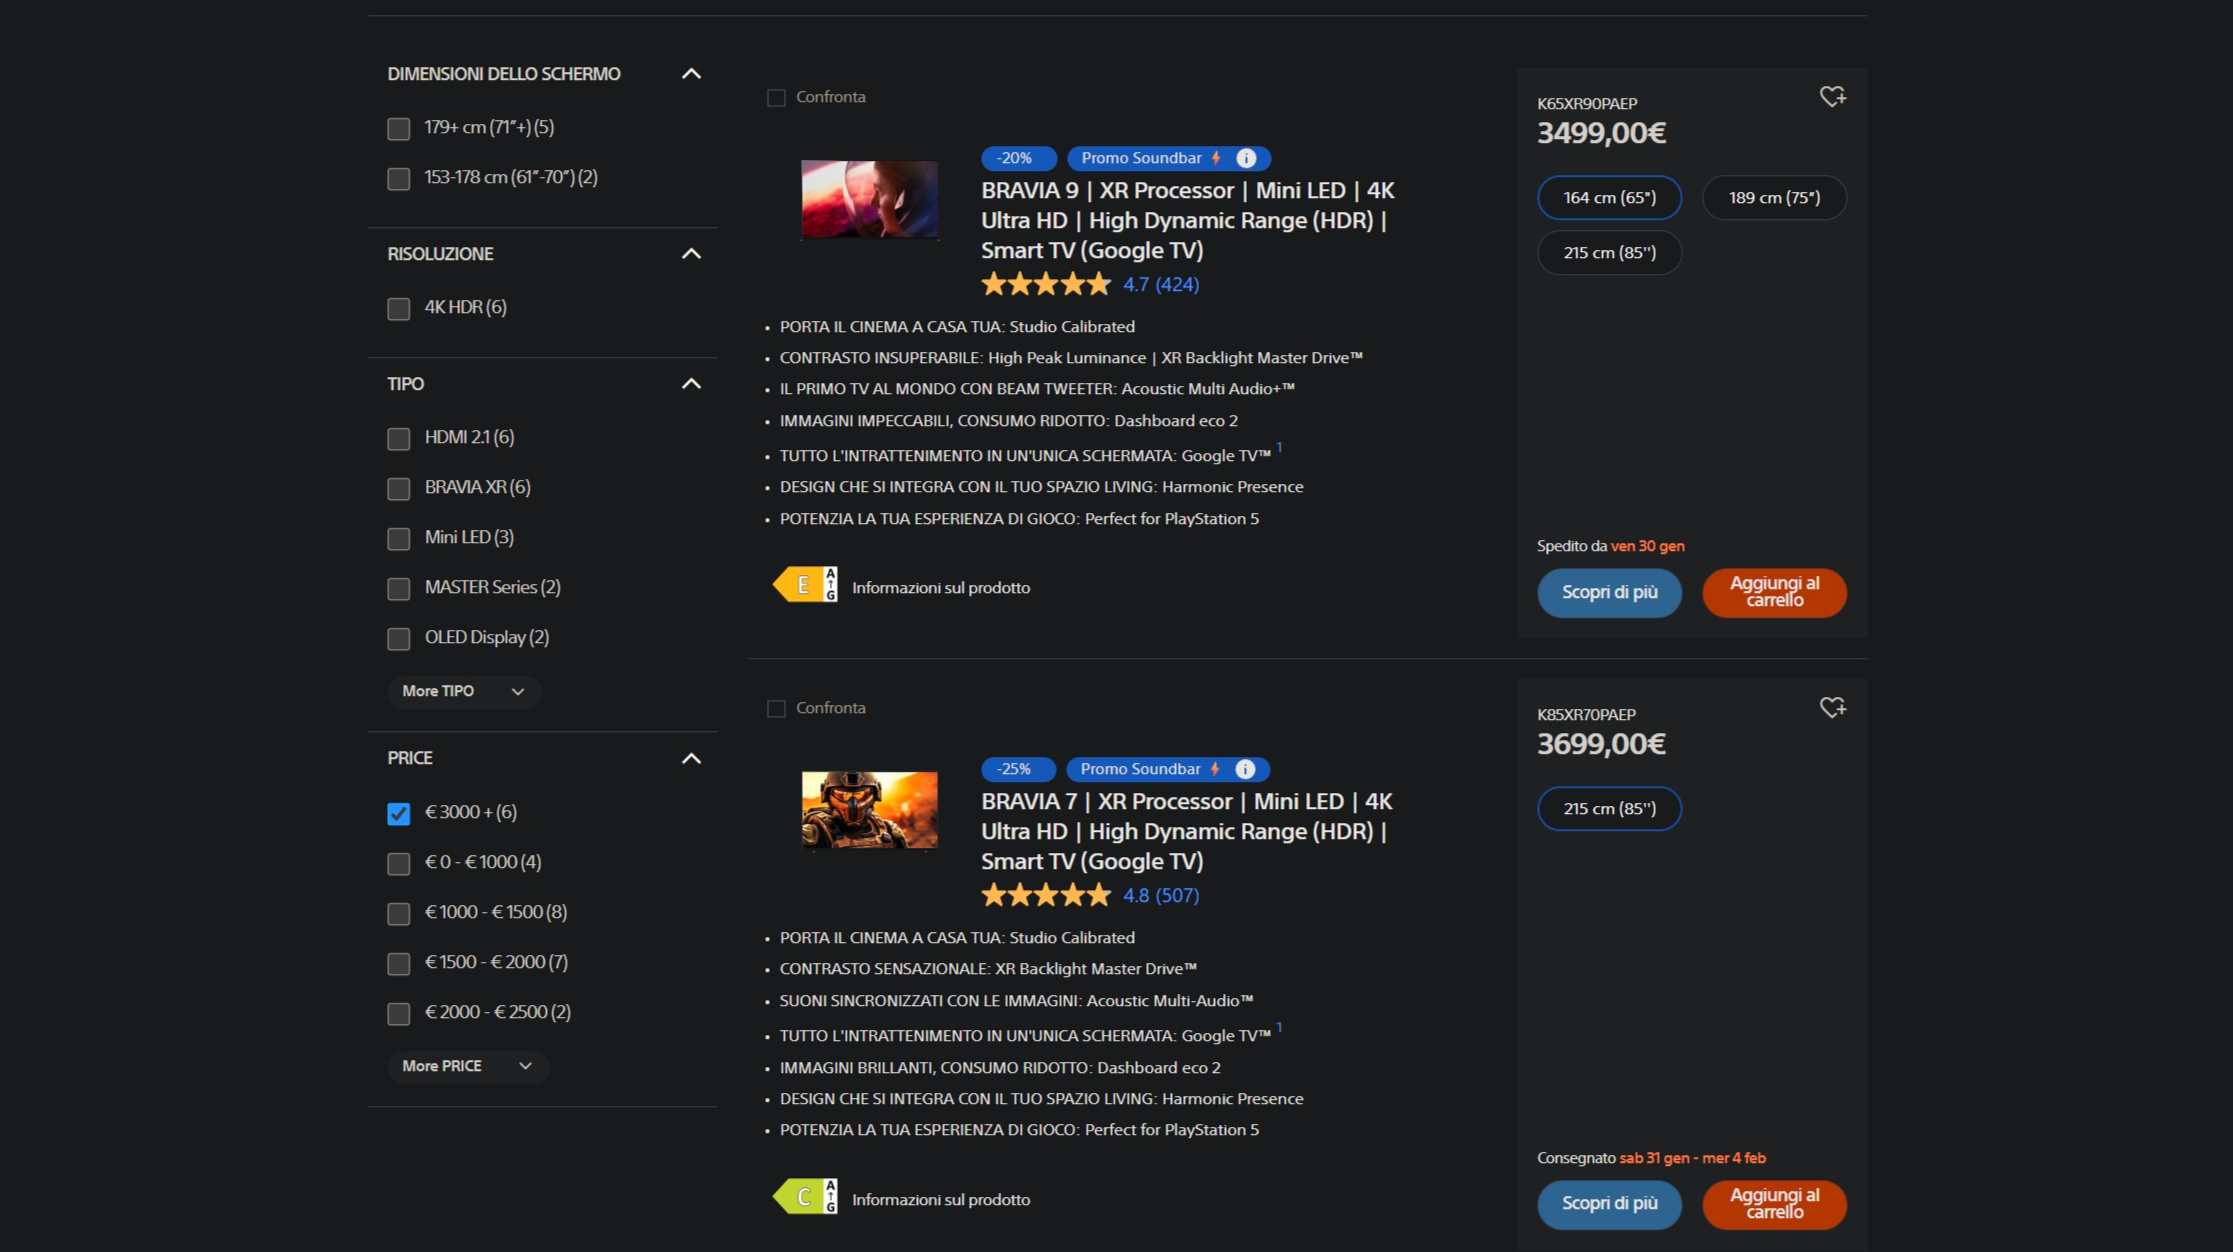The height and width of the screenshot is (1252, 2233).
Task: Check Confronta for BRAVIA 9
Action: (x=776, y=98)
